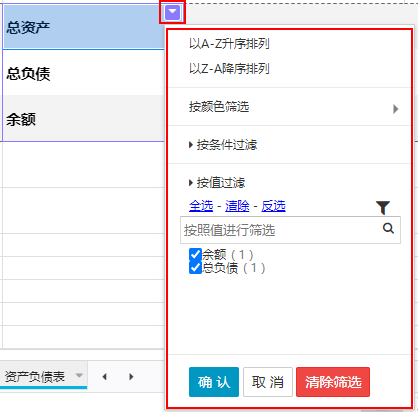Click the next sheet right arrow
The width and height of the screenshot is (418, 412).
click(x=131, y=377)
